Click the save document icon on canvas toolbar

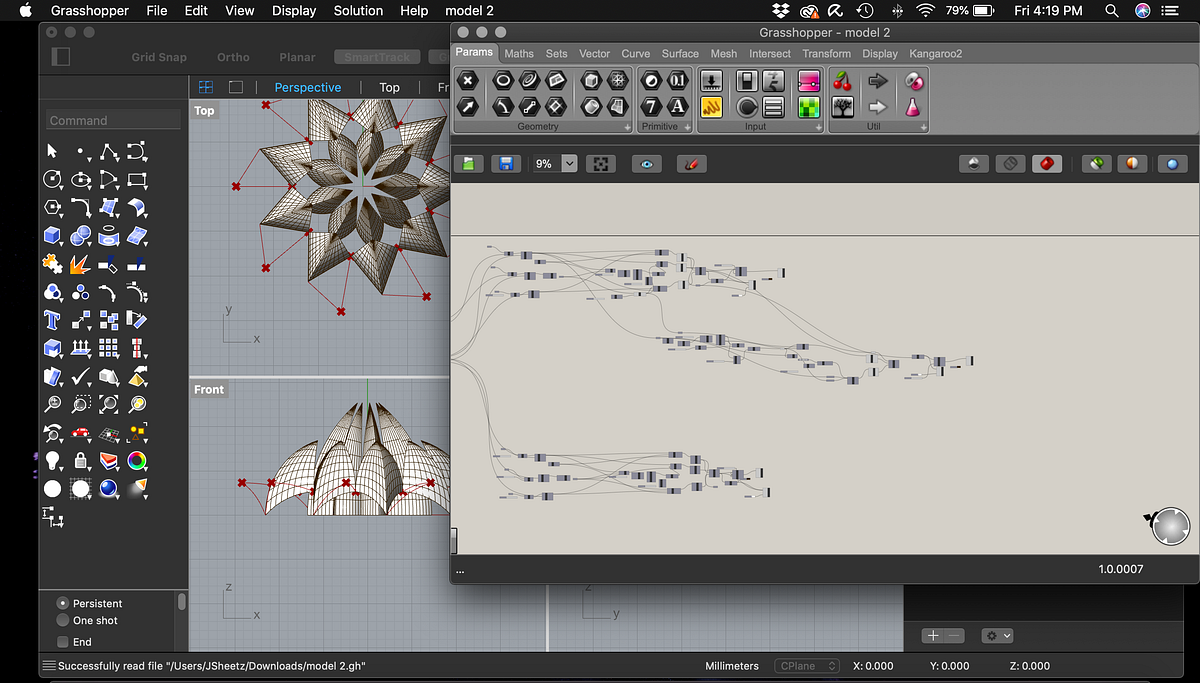507,163
